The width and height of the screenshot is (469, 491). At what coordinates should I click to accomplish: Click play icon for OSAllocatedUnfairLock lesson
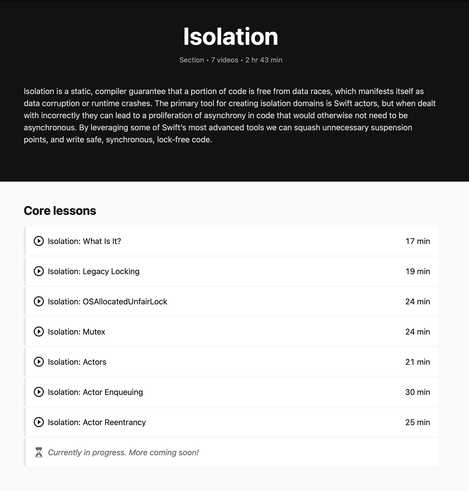[39, 301]
